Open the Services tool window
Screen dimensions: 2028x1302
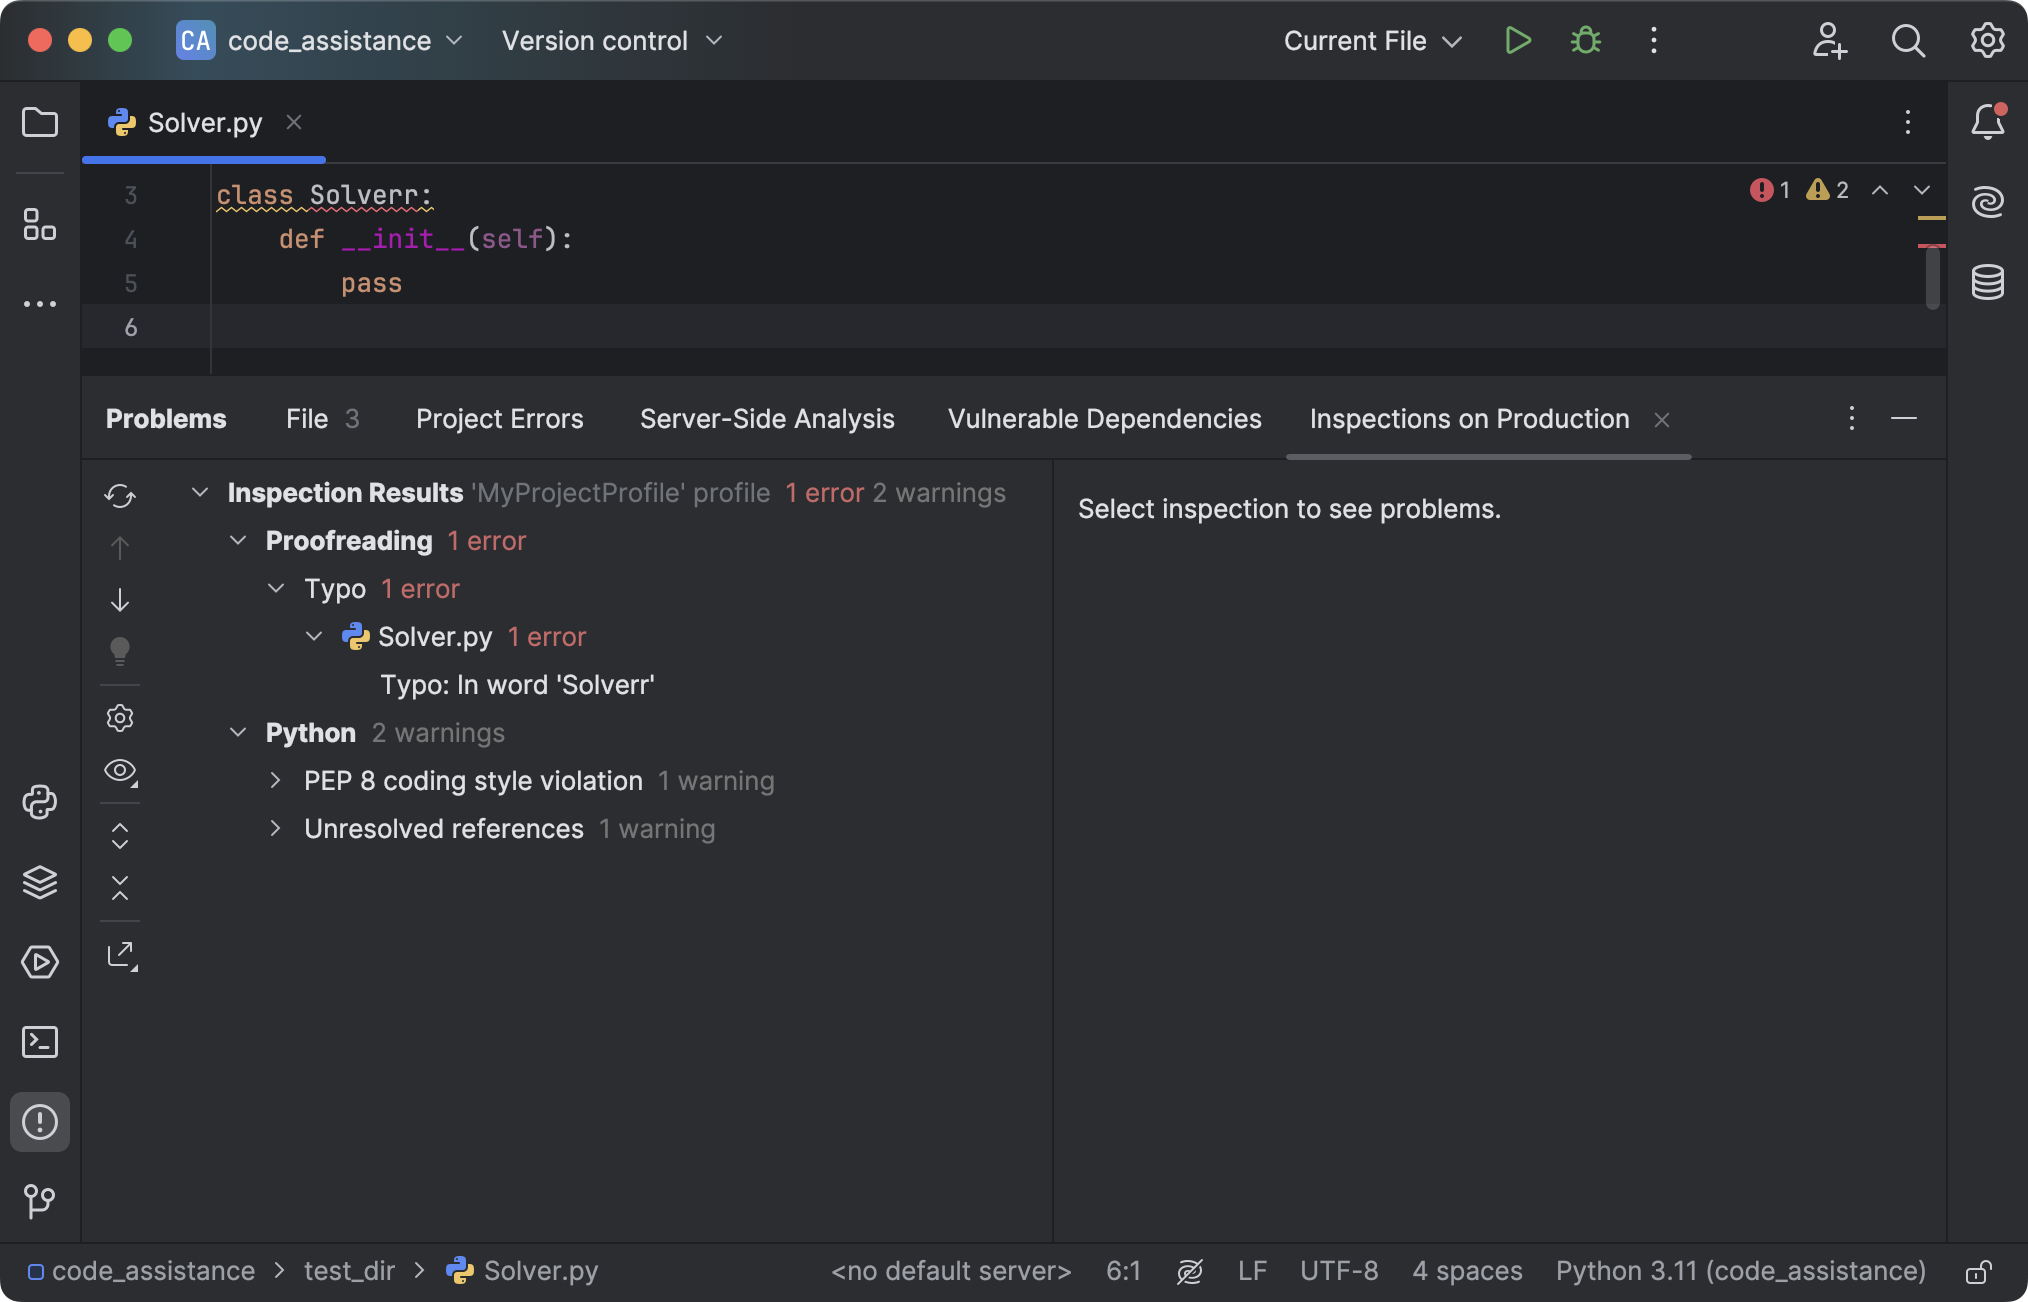[40, 962]
